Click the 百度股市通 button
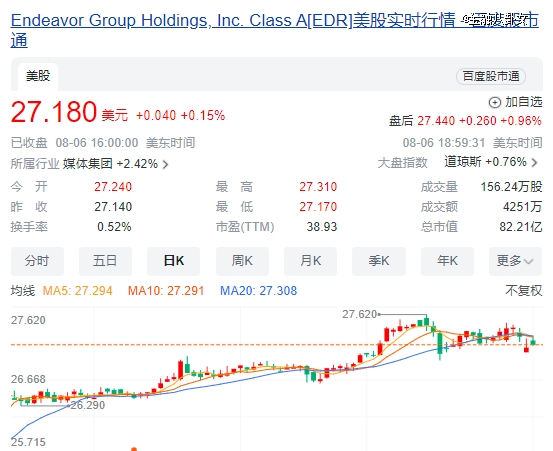Viewport: 553px width, 451px height. (491, 77)
